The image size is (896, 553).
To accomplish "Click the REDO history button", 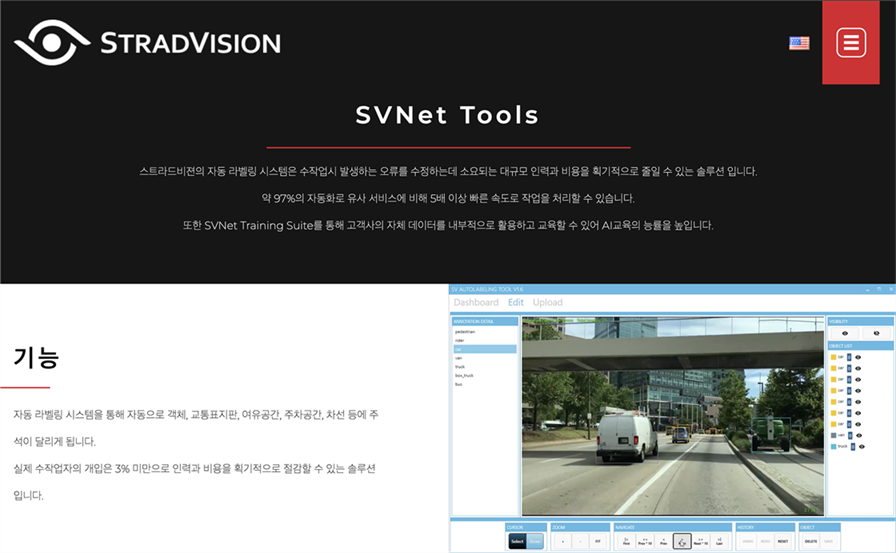I will 766,541.
